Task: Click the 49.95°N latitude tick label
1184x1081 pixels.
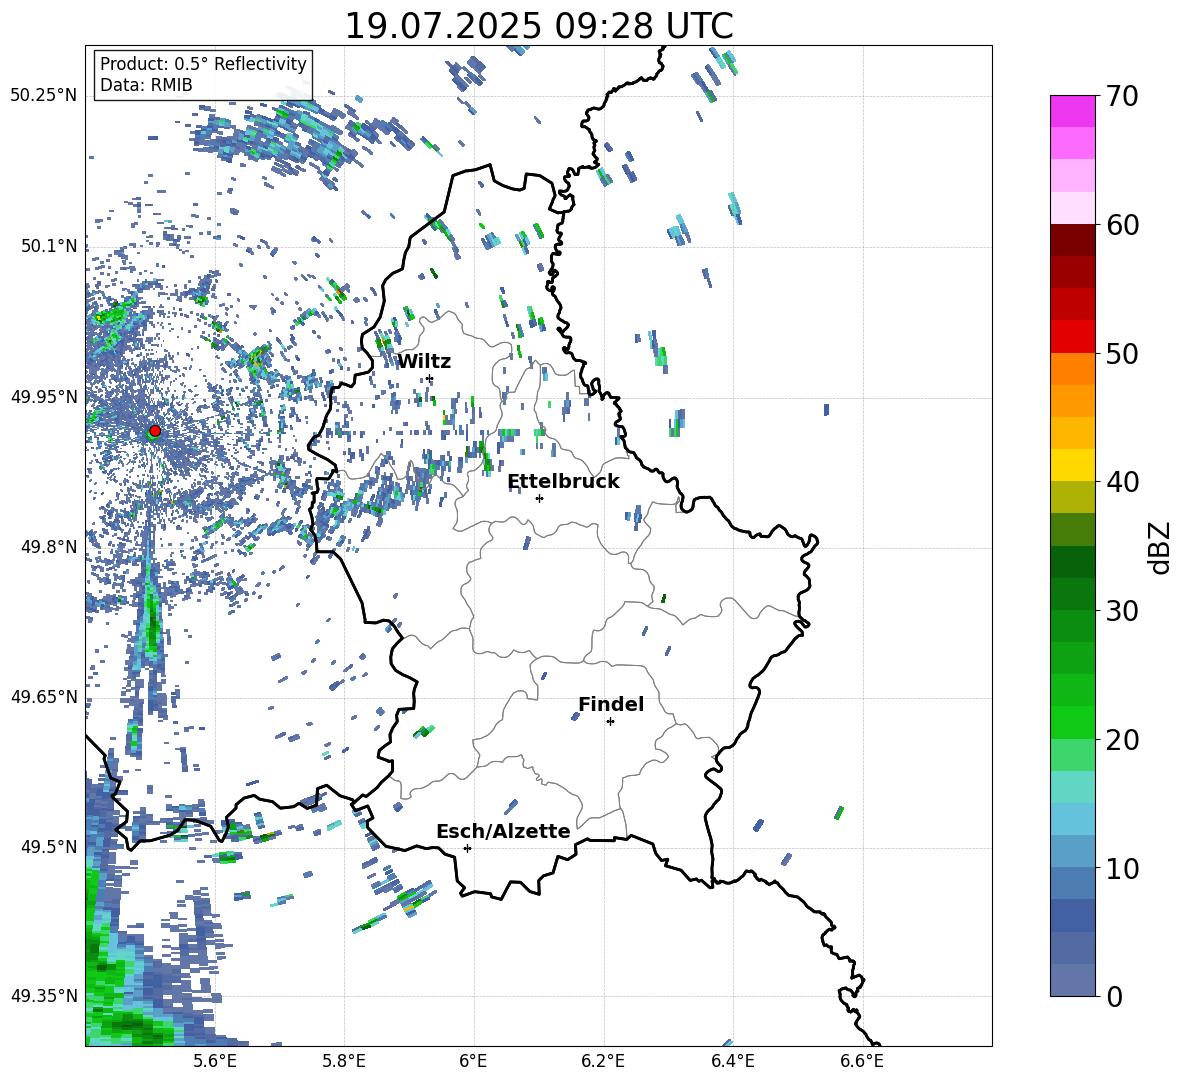Action: pos(44,397)
